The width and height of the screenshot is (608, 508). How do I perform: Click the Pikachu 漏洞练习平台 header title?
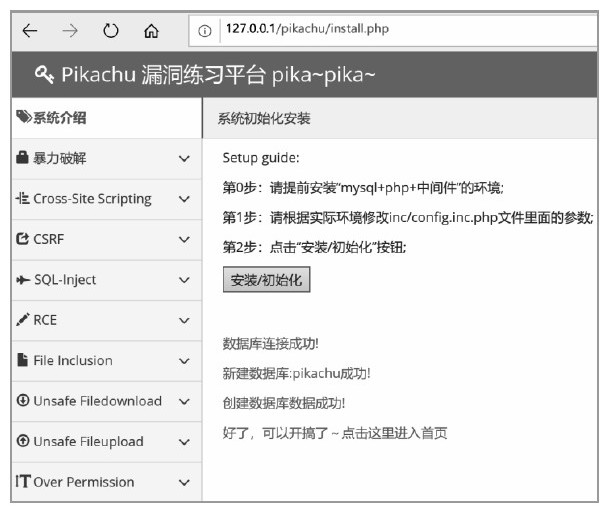tap(218, 74)
